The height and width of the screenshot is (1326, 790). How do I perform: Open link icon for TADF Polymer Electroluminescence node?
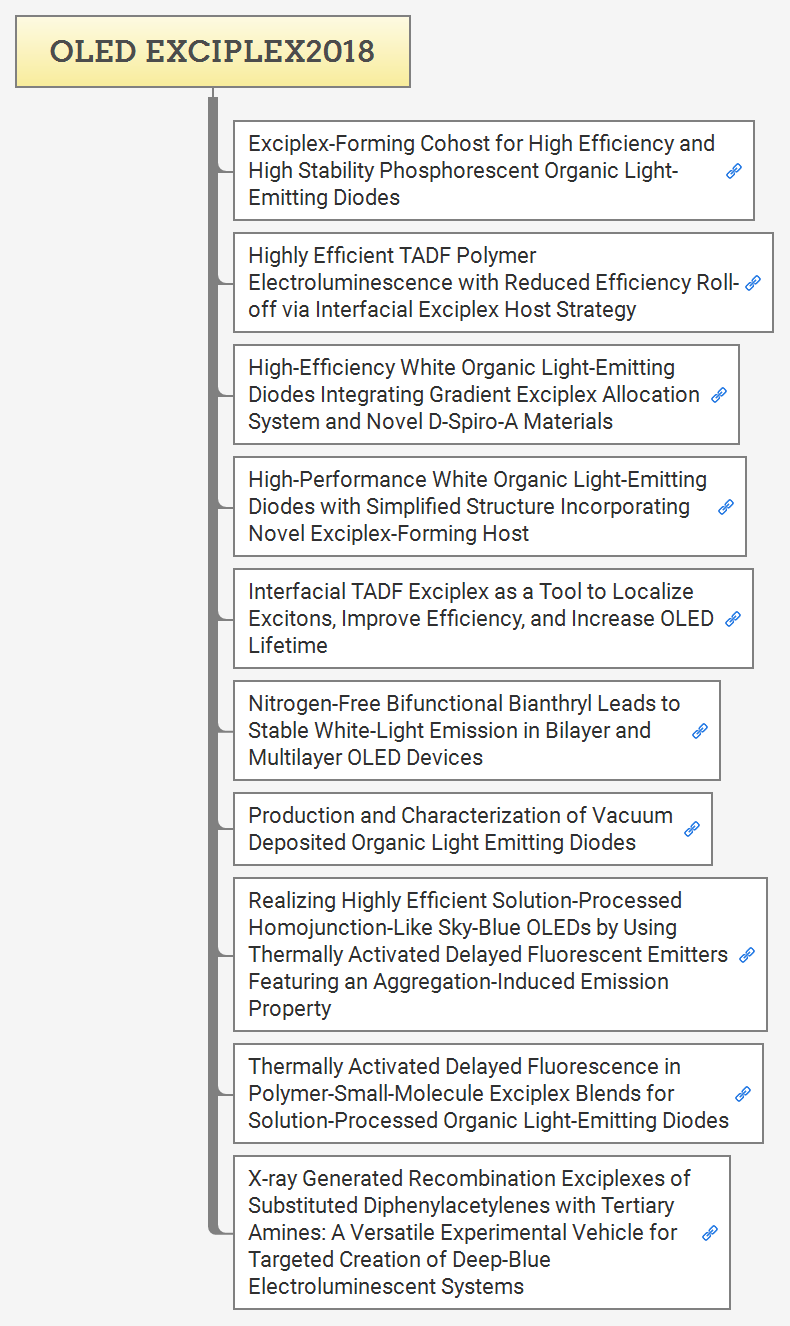753,283
